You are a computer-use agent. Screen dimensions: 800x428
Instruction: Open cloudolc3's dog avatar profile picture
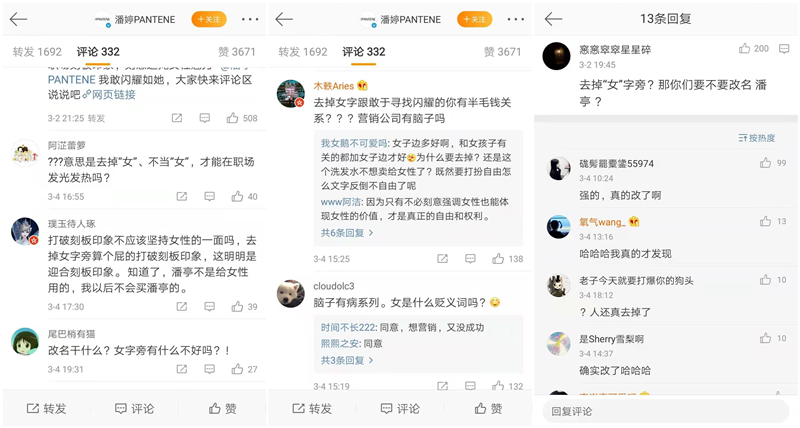pyautogui.click(x=291, y=293)
